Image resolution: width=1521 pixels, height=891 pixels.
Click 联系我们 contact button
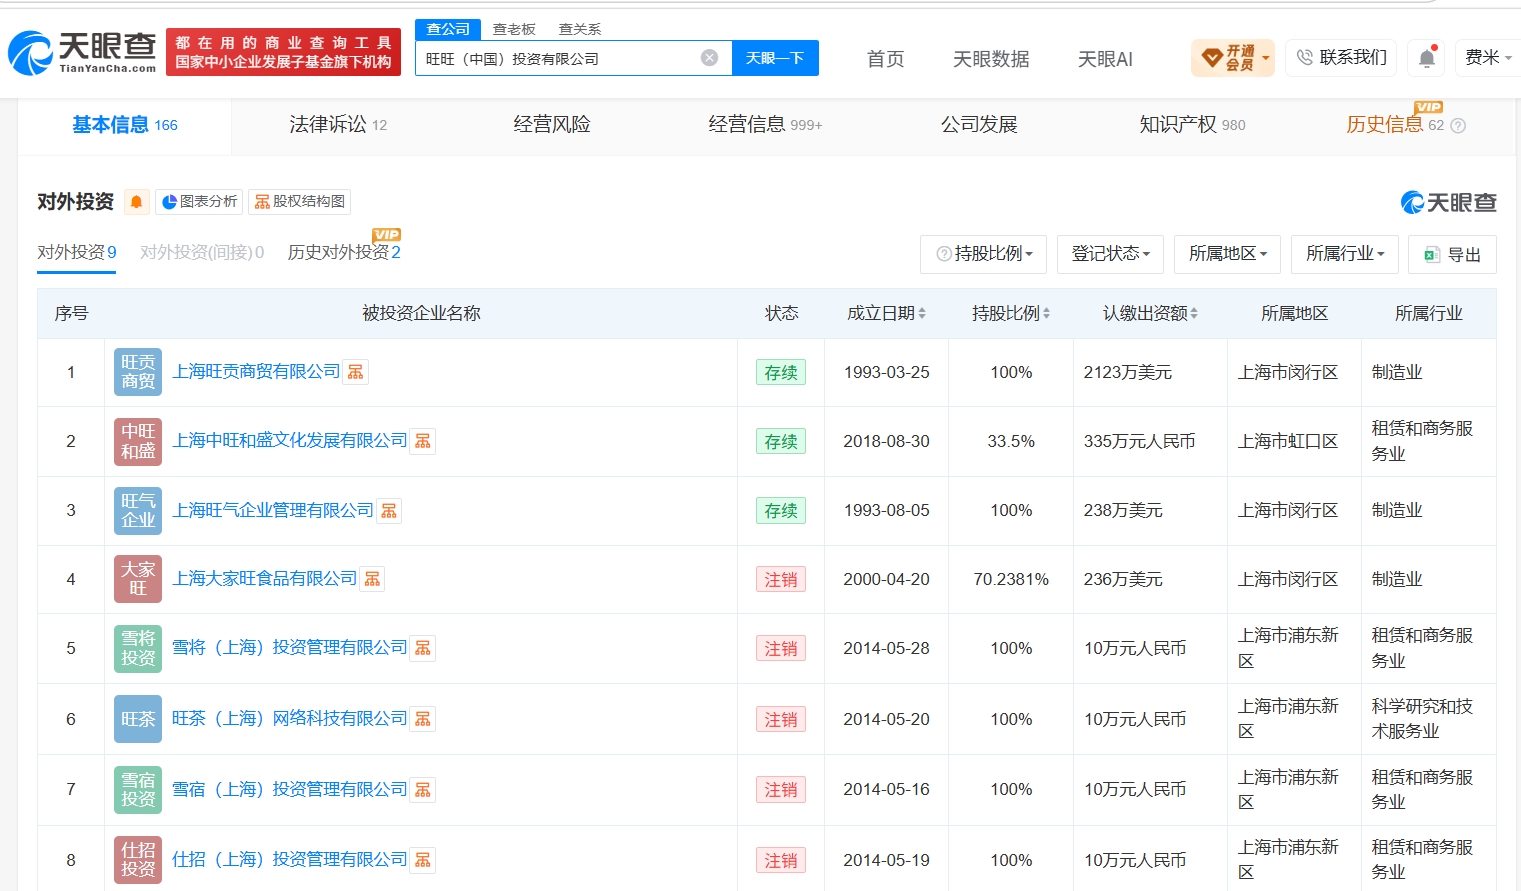tap(1342, 58)
